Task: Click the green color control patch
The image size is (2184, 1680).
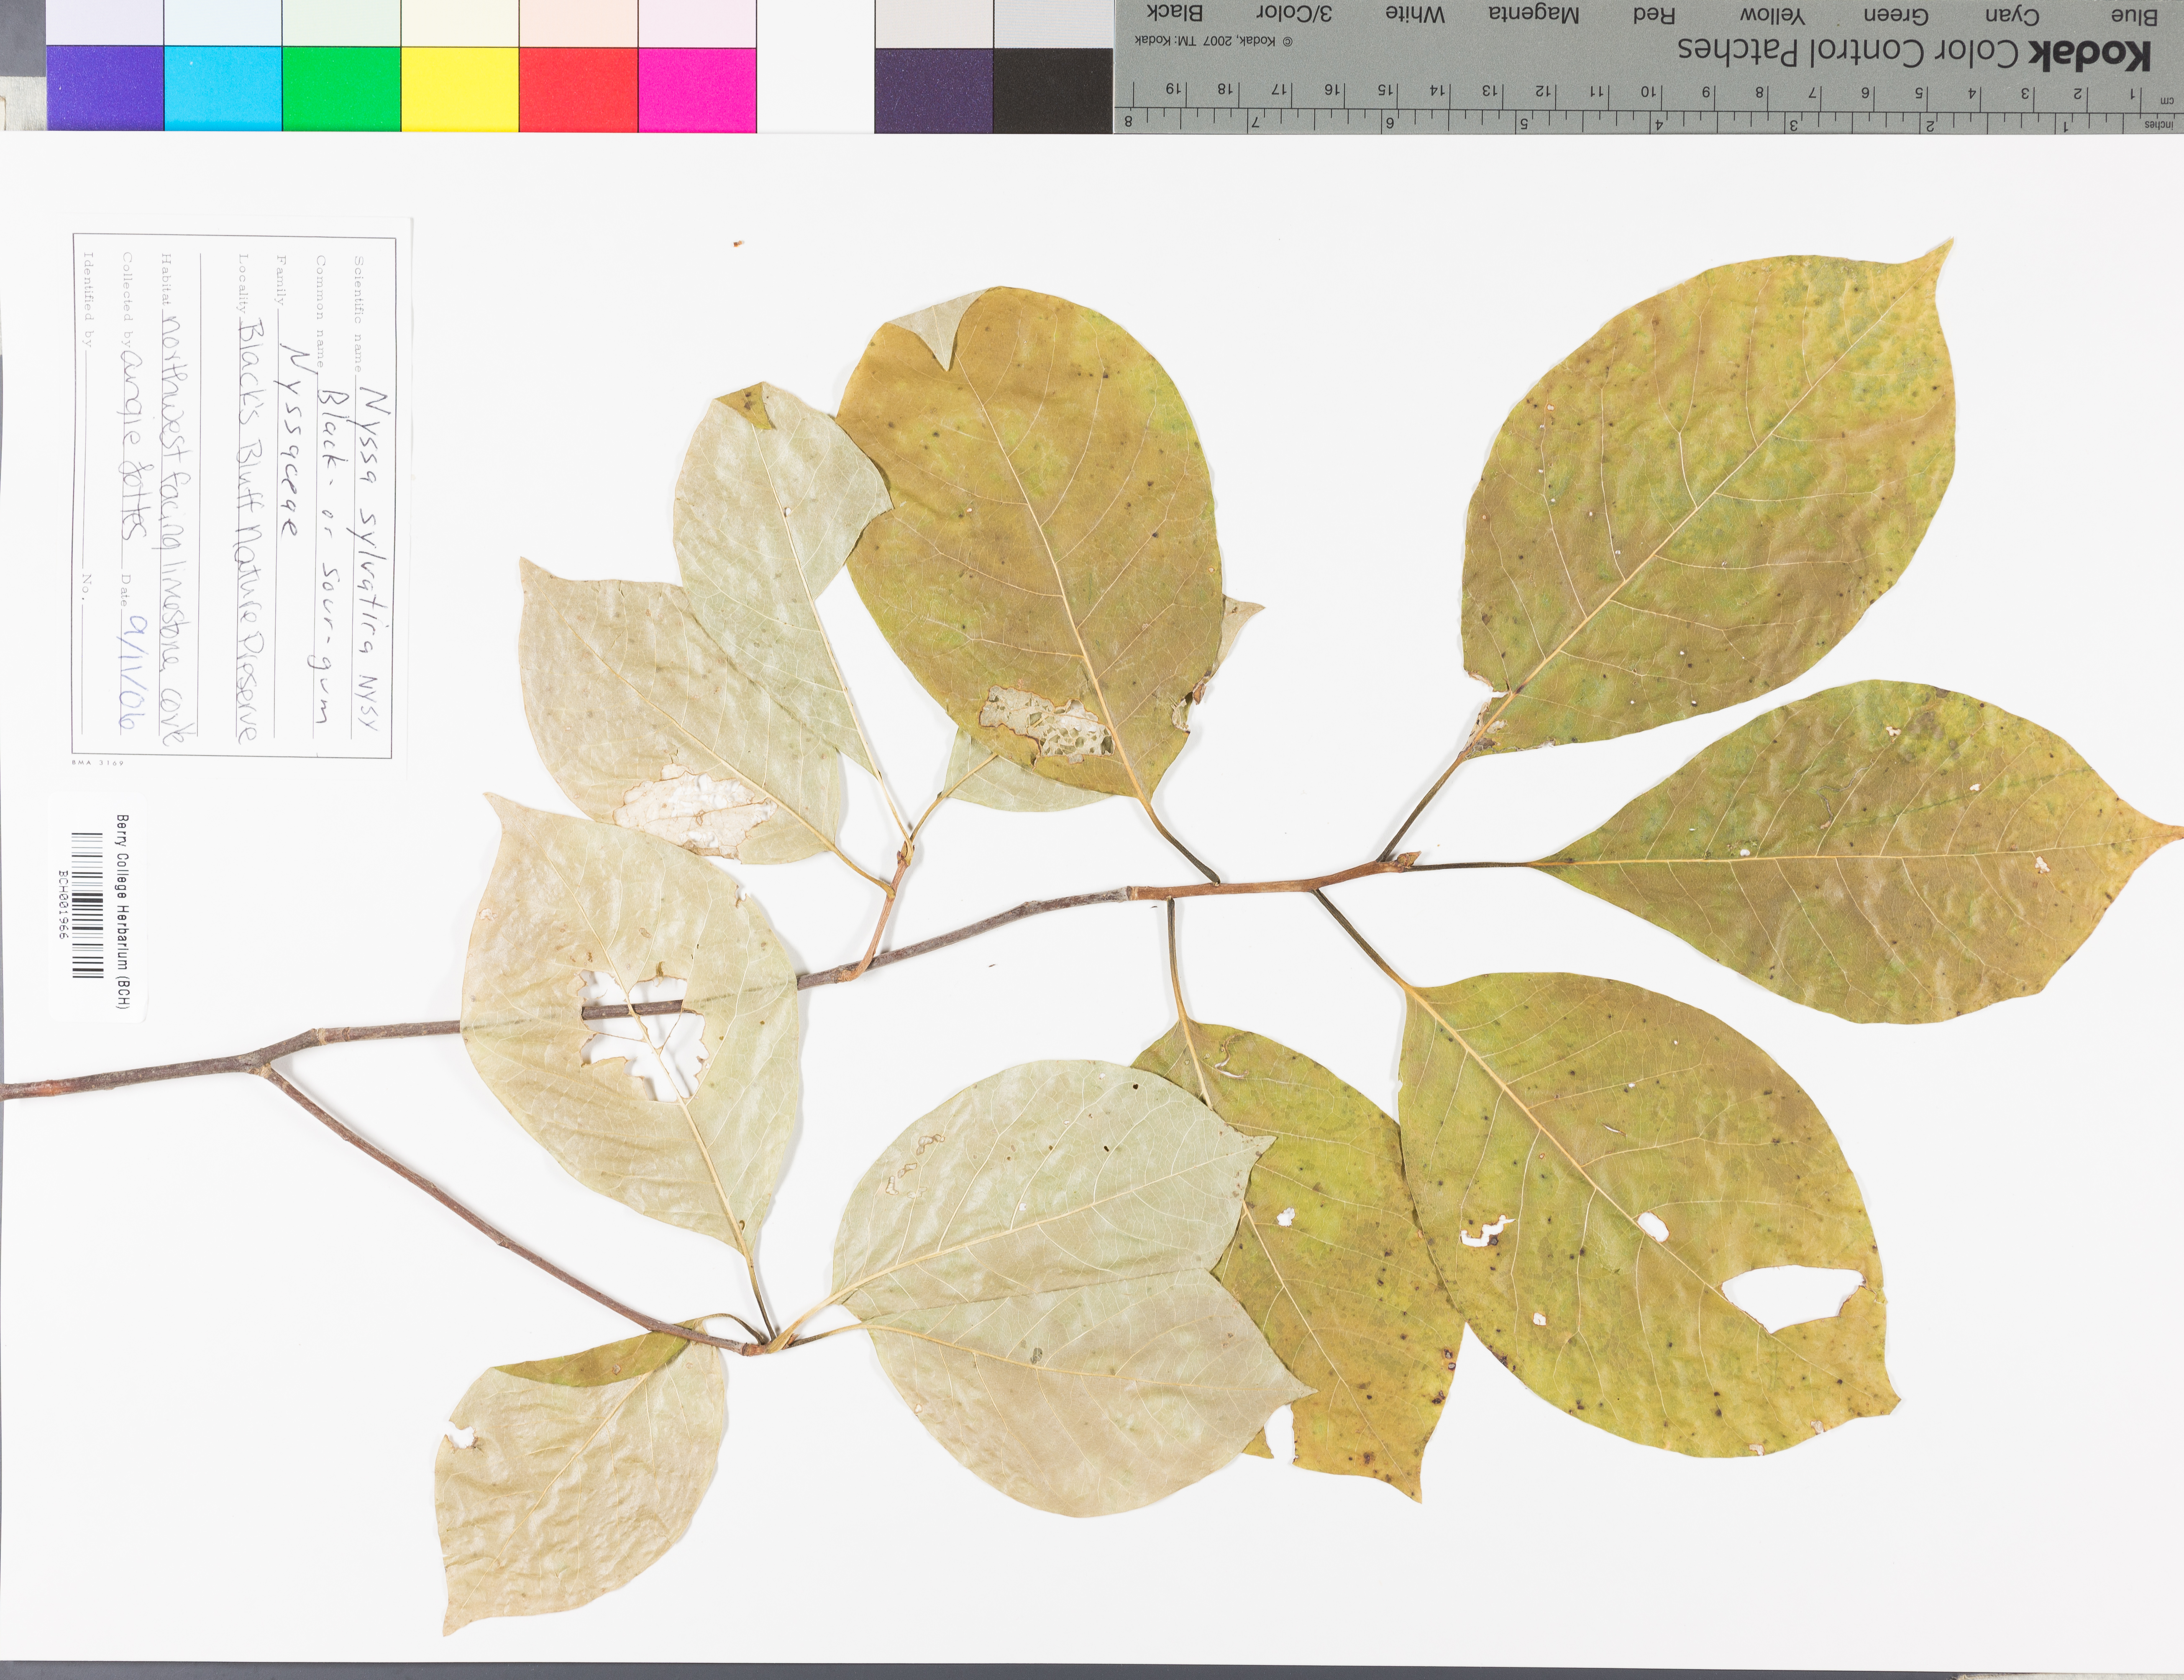Action: click(x=341, y=88)
